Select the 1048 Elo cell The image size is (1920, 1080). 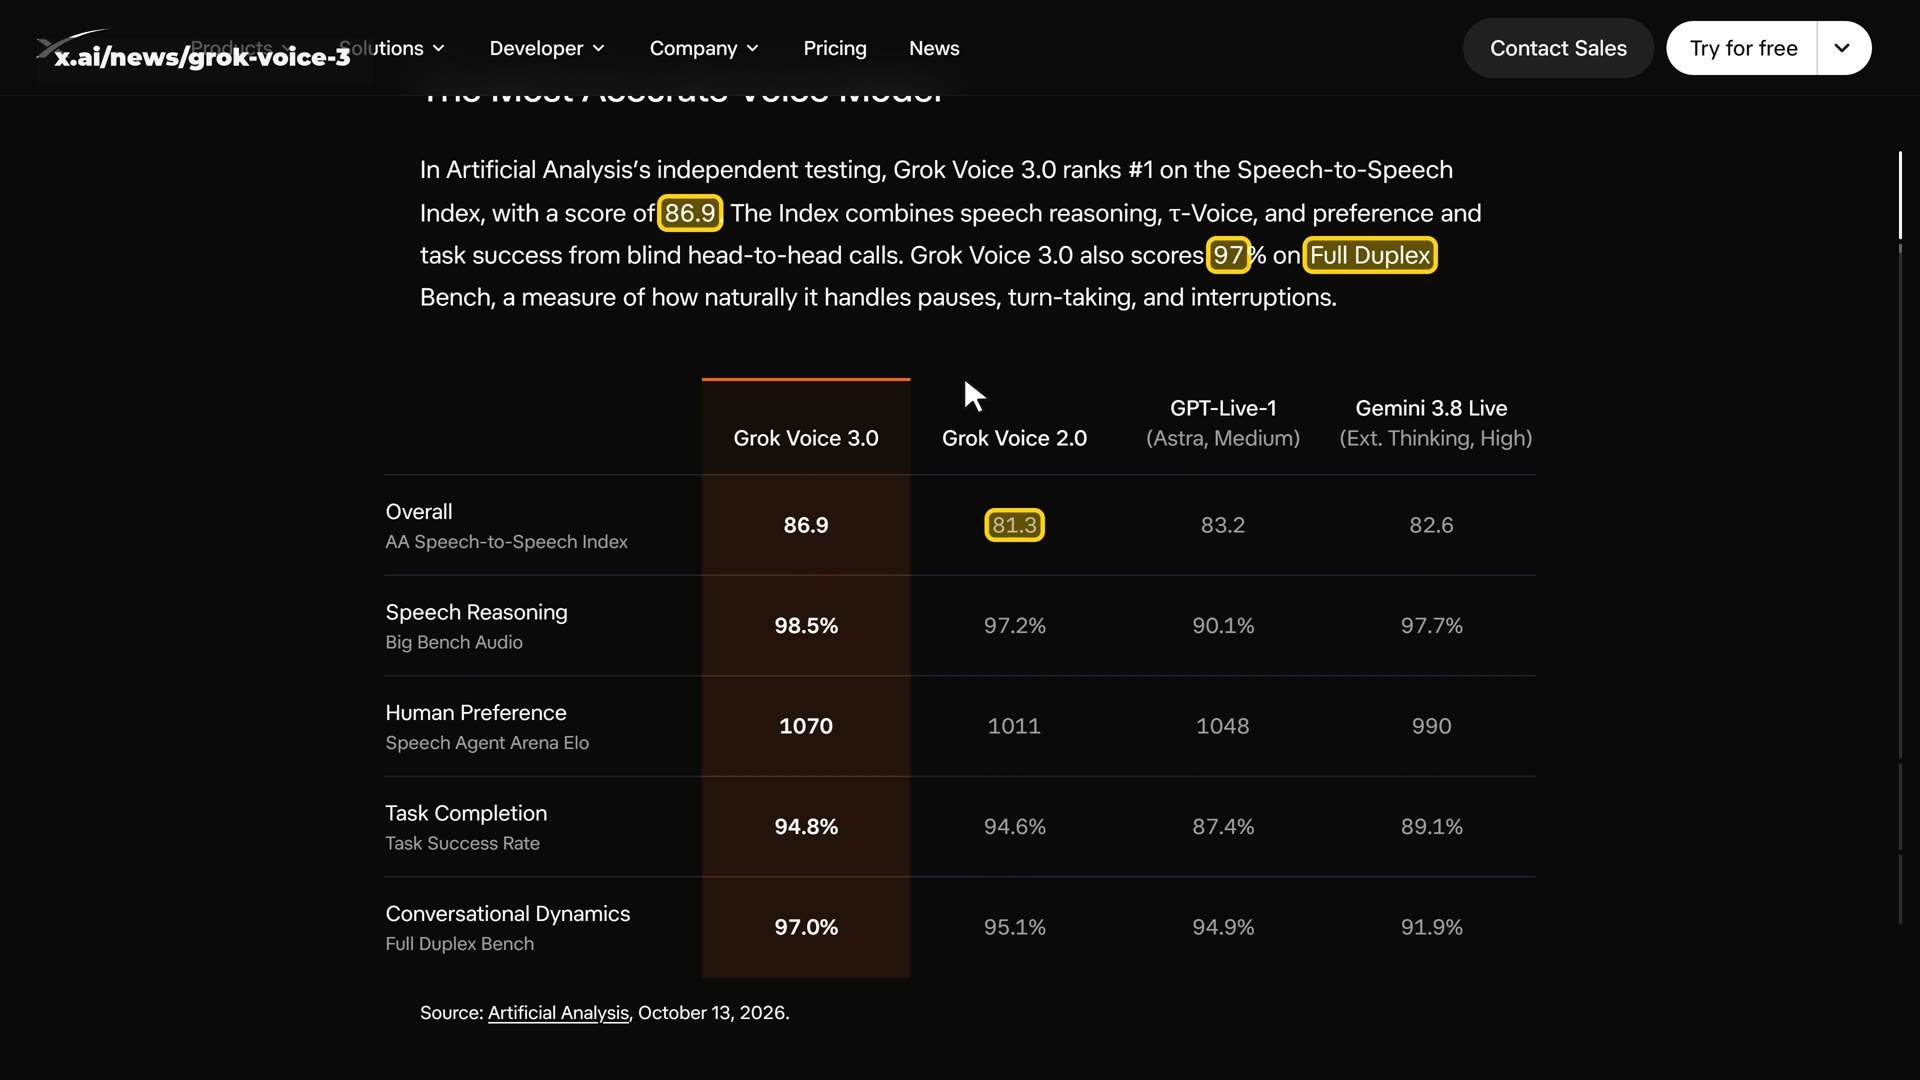(1223, 726)
